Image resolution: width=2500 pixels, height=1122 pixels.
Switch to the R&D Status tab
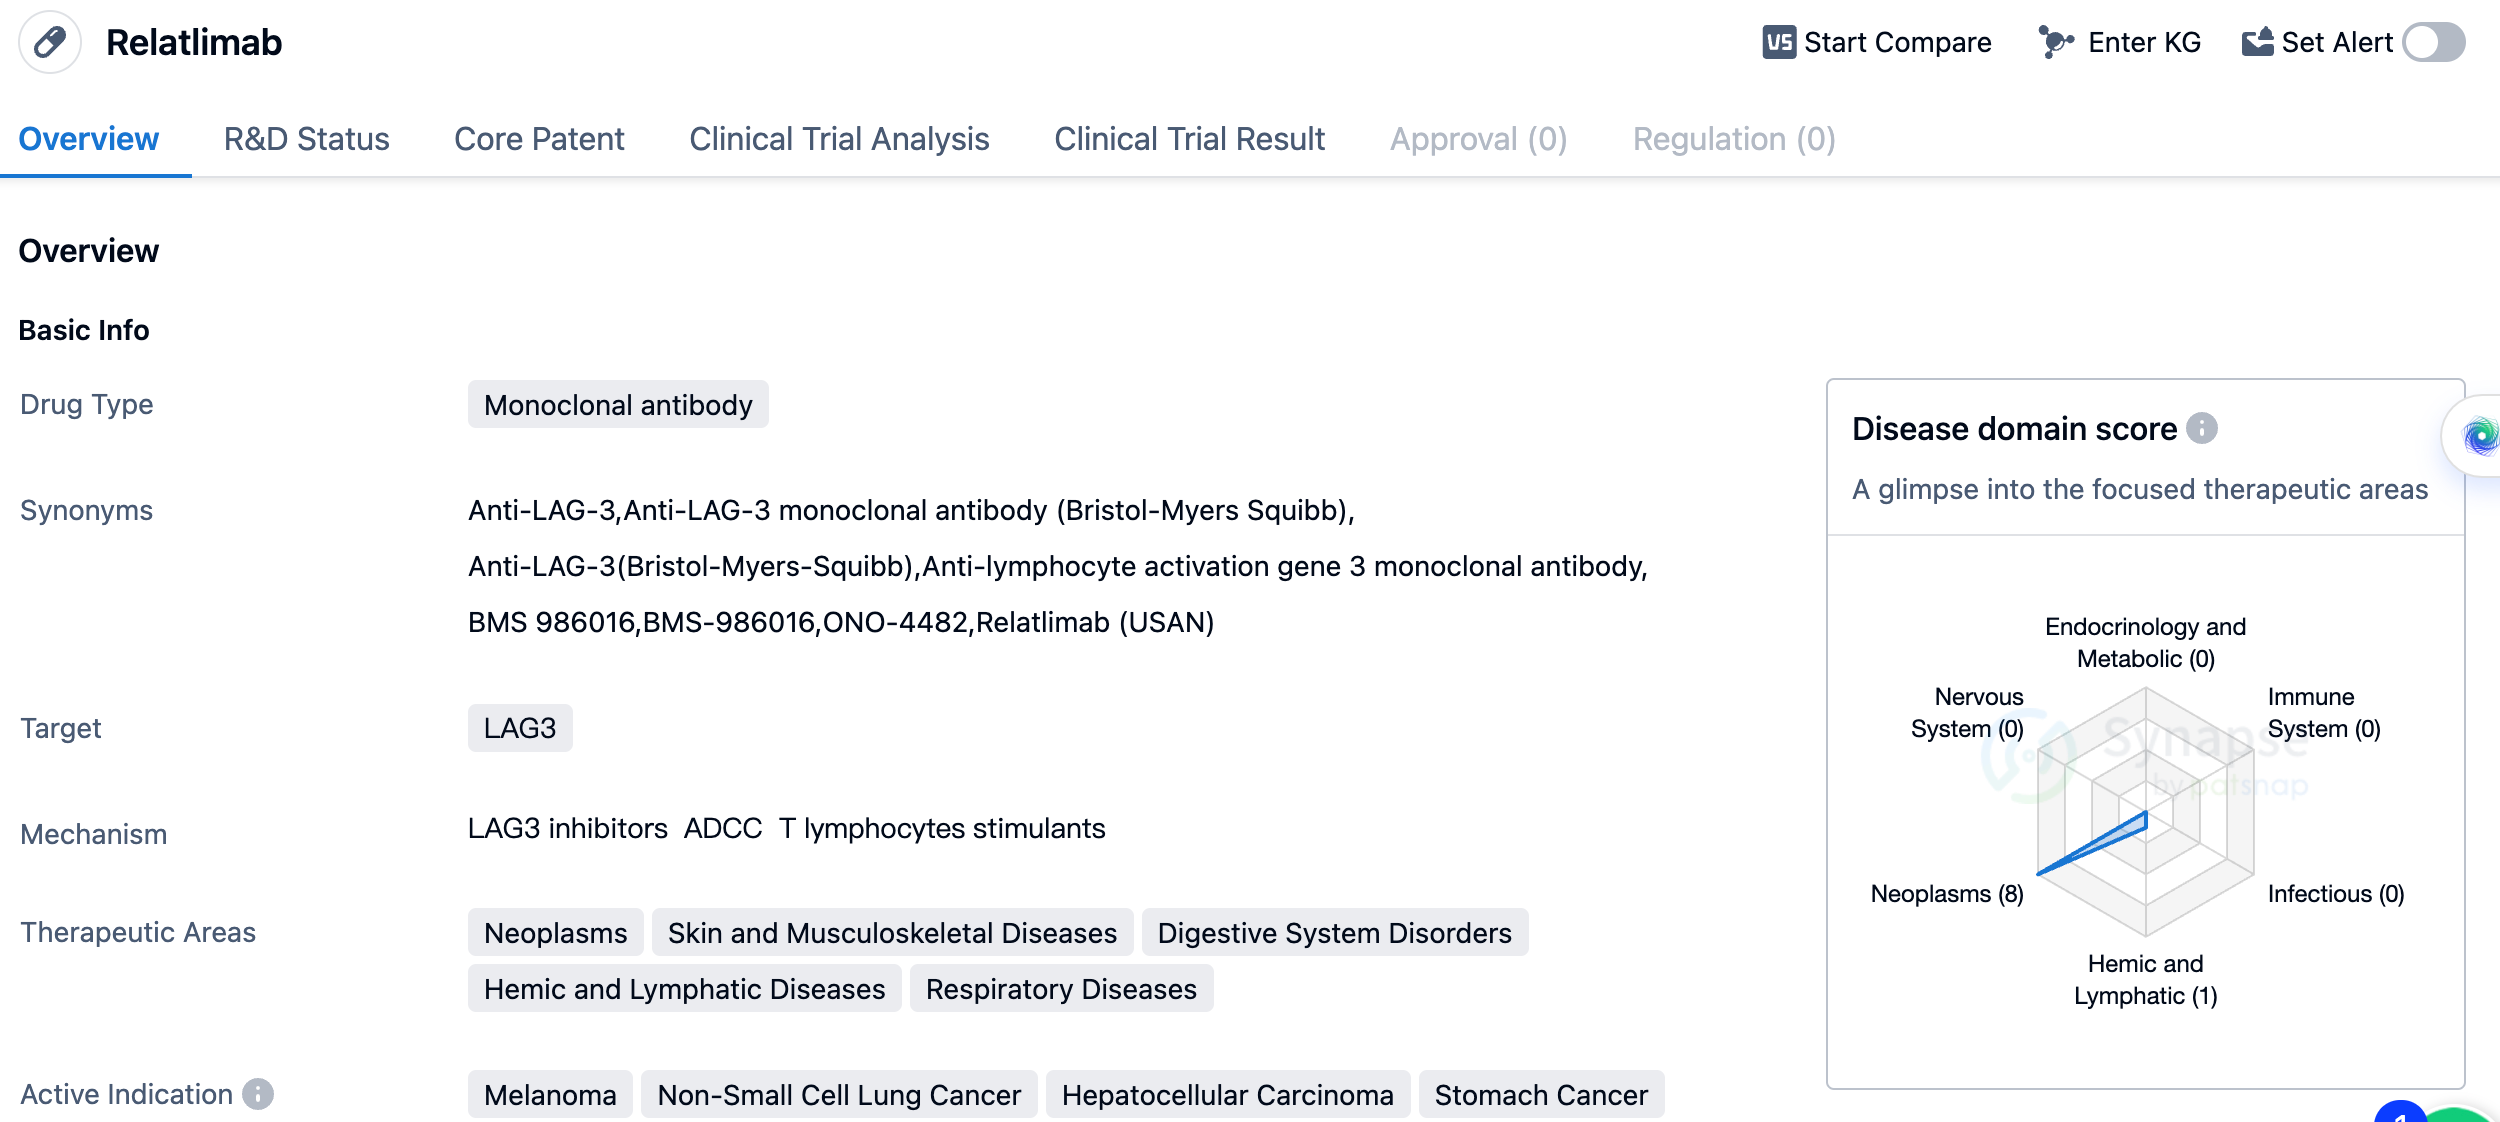coord(306,139)
